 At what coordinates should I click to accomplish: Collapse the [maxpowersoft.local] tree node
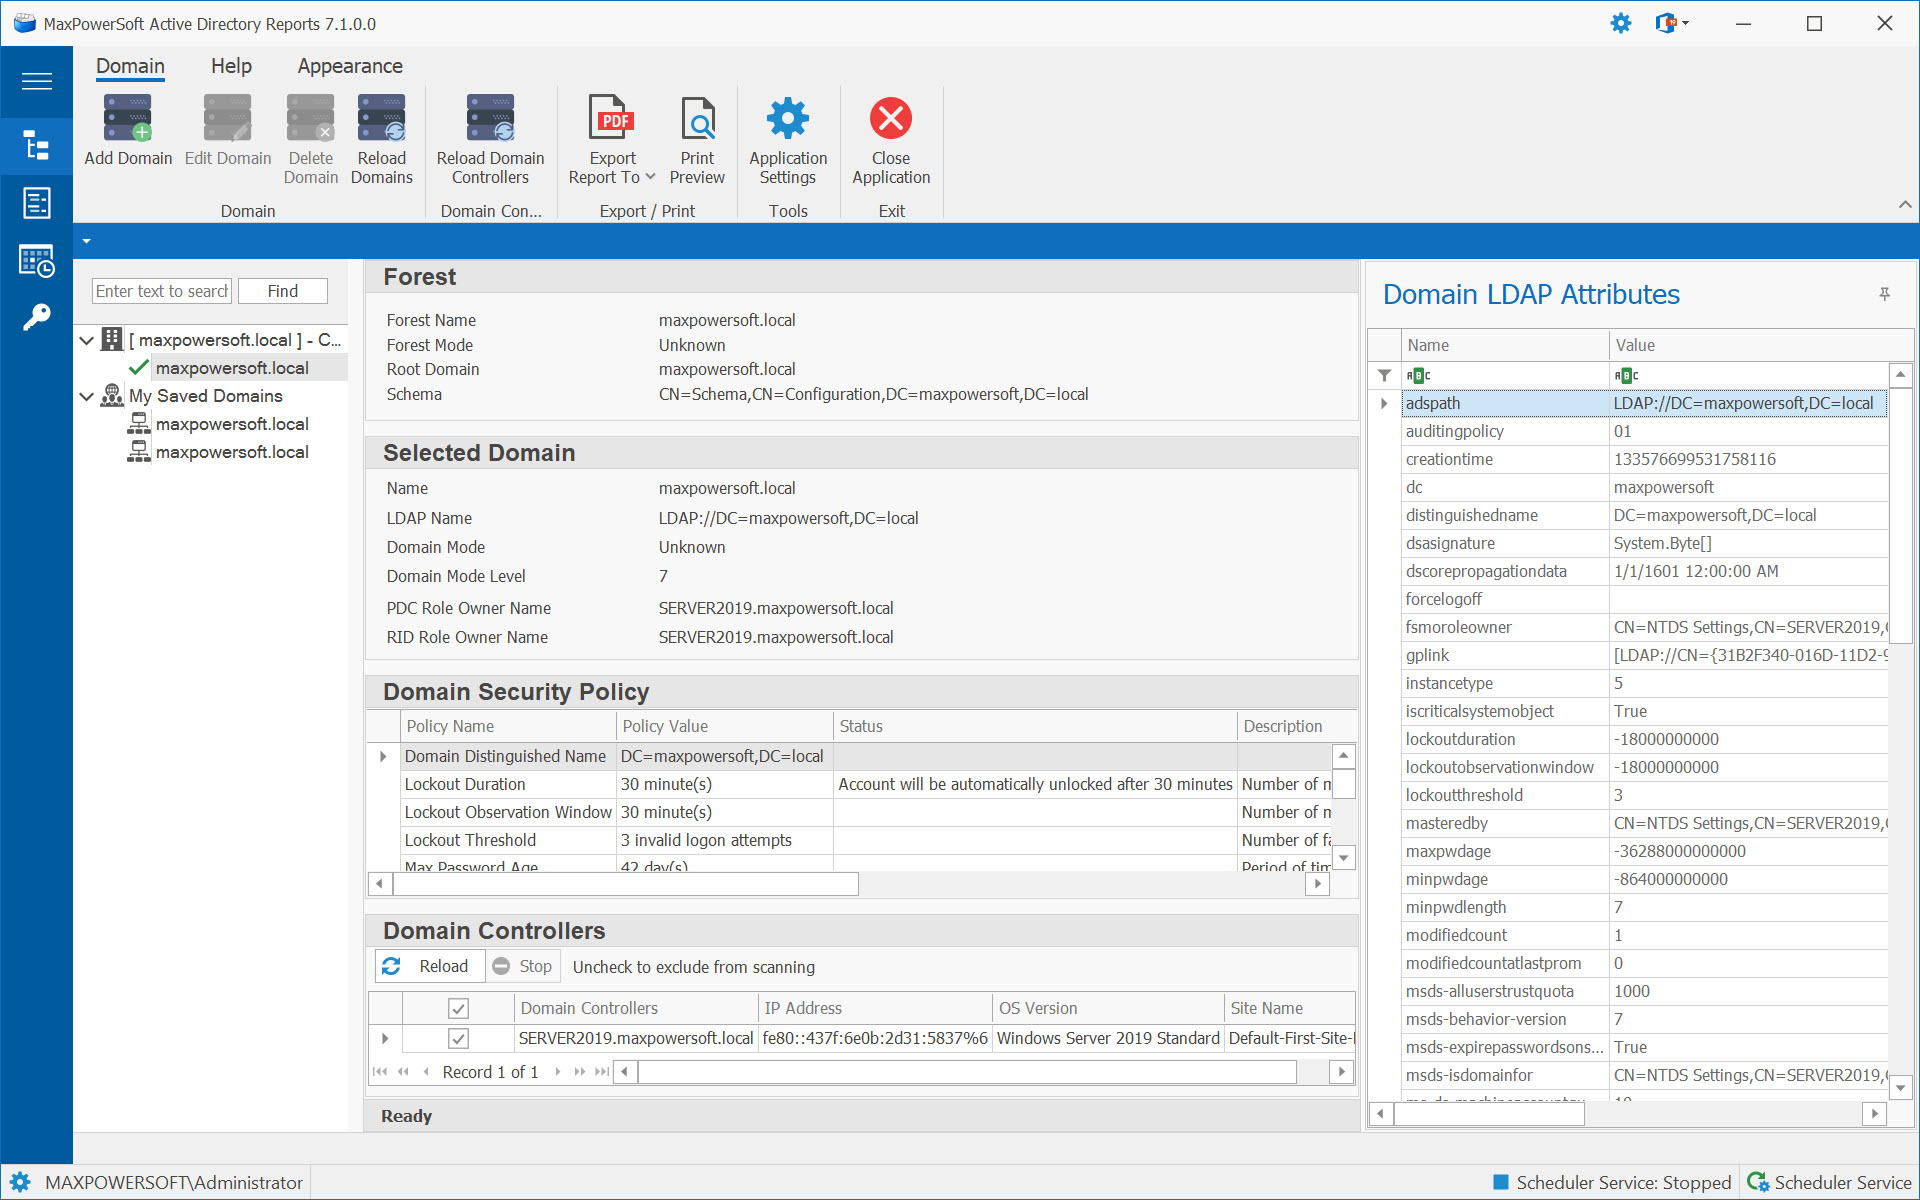coord(87,340)
